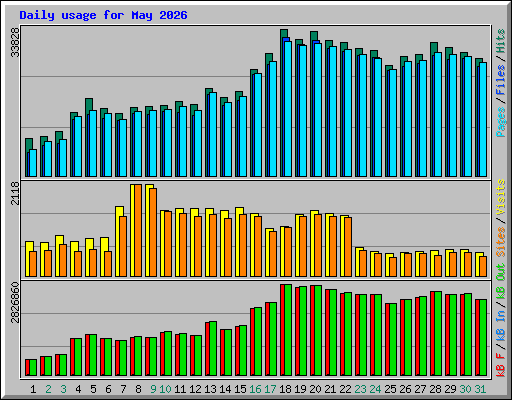The width and height of the screenshot is (512, 400).
Task: Click day 1 on the axis
Action: 33,389
